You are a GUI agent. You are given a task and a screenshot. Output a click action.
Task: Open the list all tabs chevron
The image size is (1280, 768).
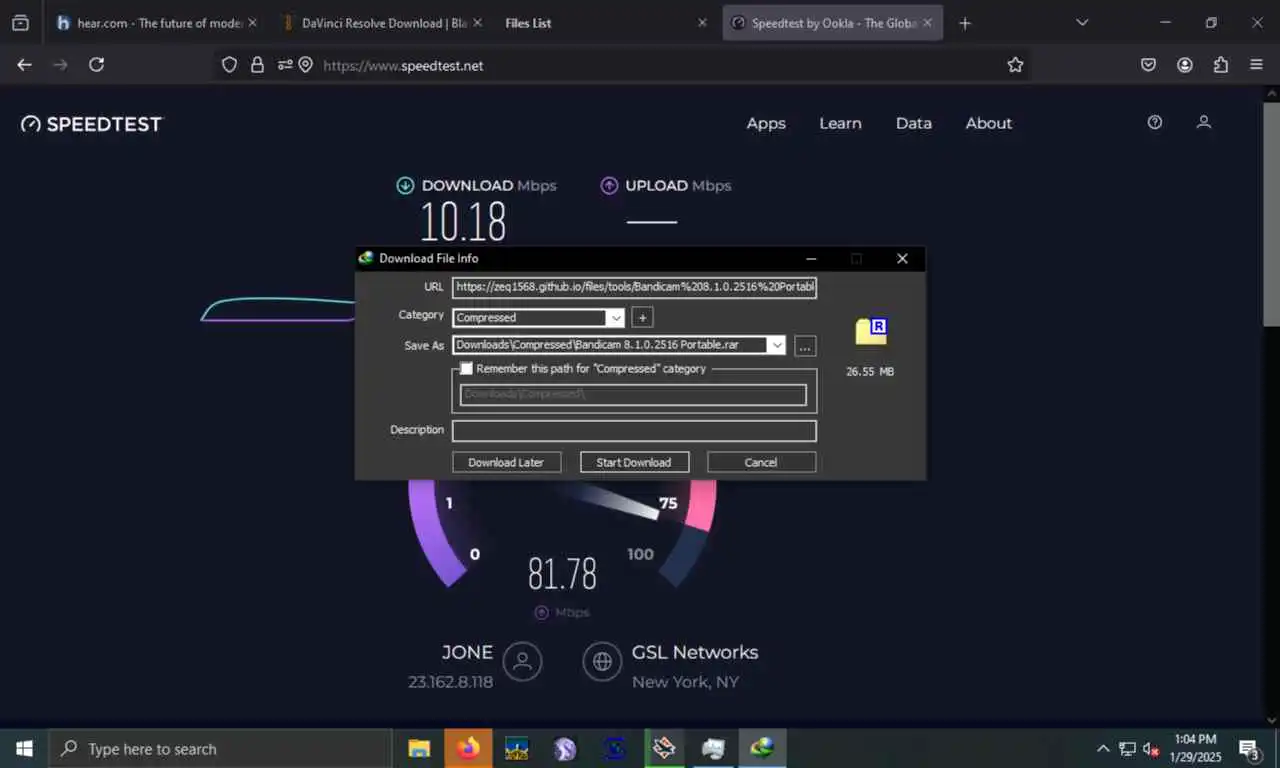[1082, 22]
